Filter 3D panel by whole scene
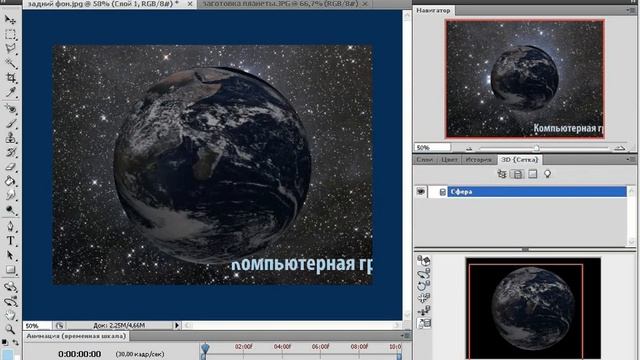640x360 pixels. [502, 174]
